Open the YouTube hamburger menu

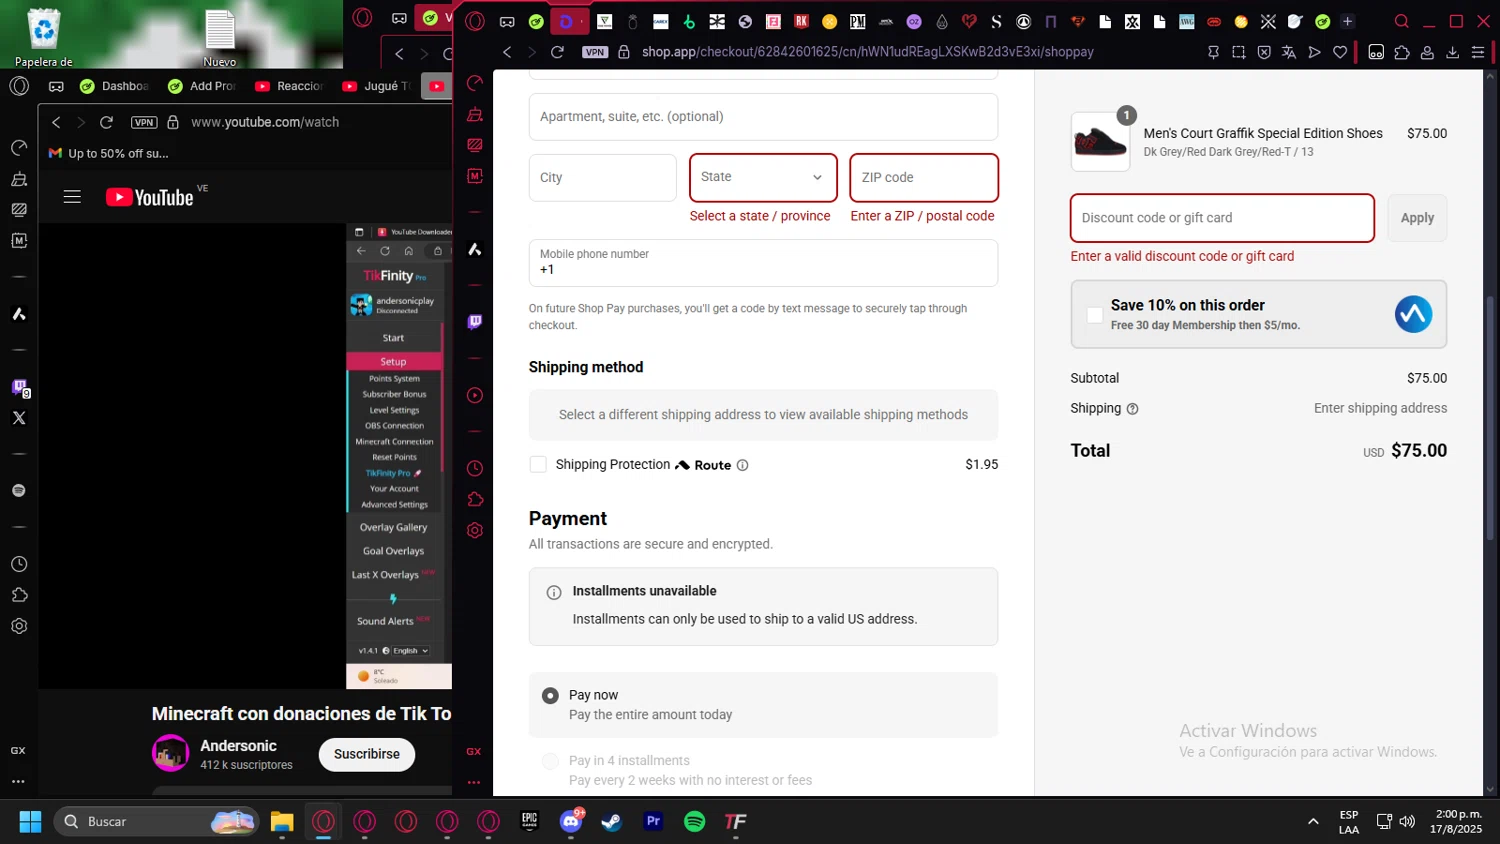tap(72, 197)
